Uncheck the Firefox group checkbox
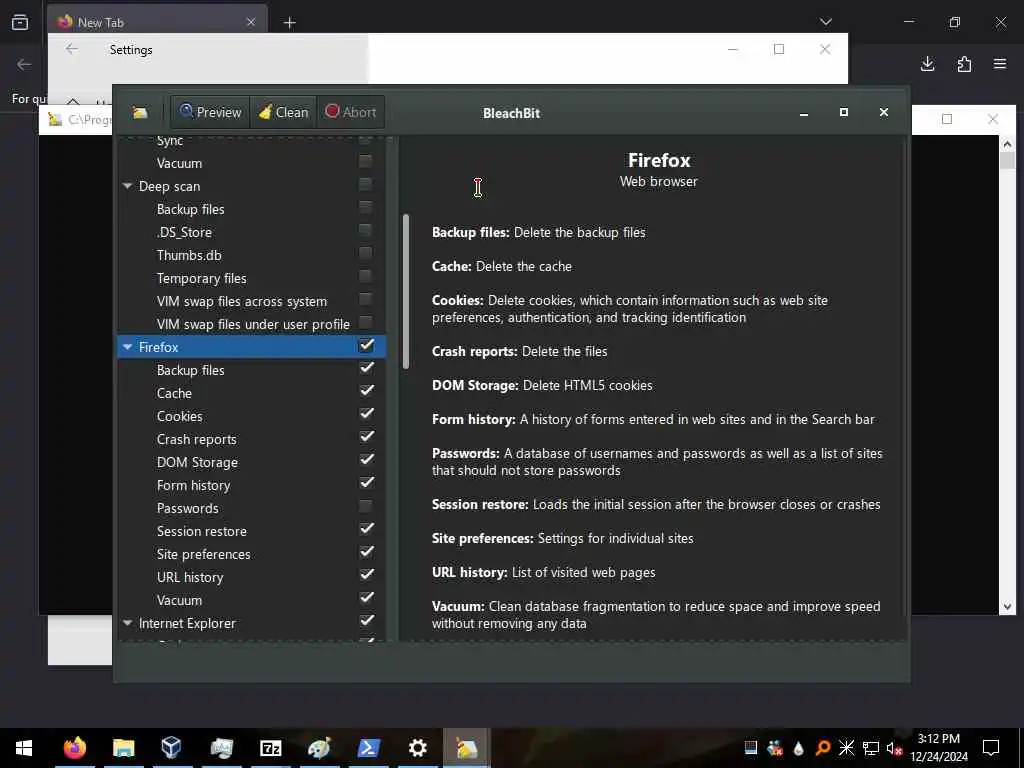This screenshot has width=1024, height=768. tap(366, 345)
